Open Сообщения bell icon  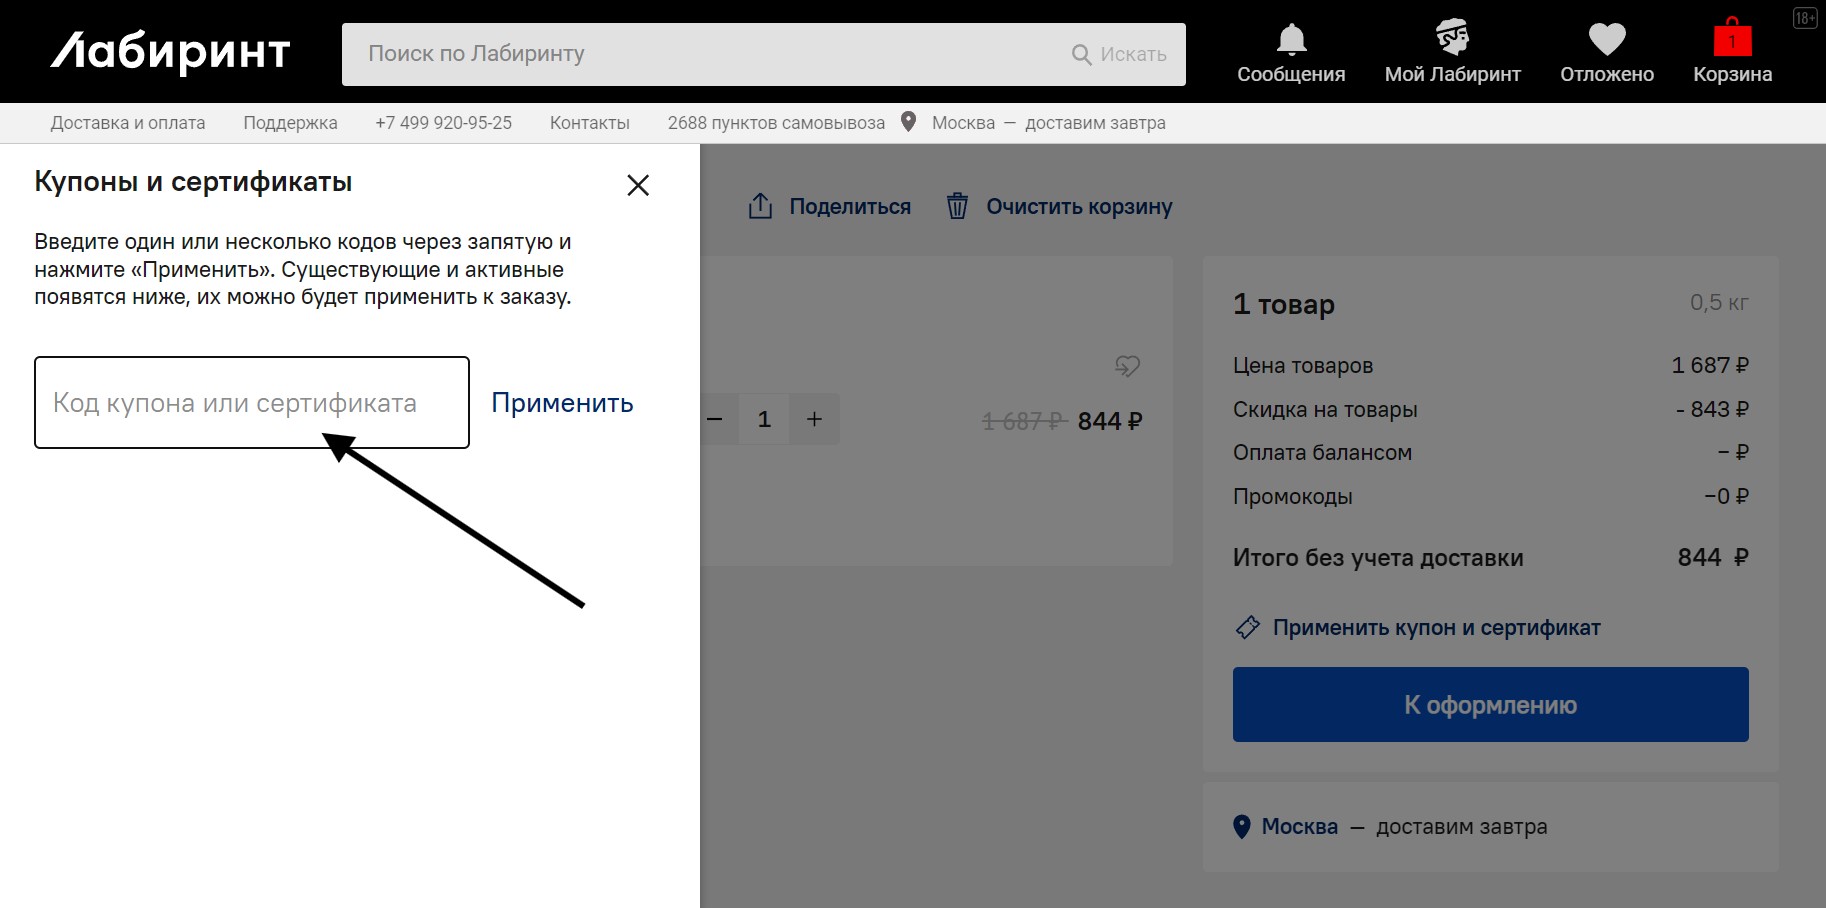click(1291, 40)
